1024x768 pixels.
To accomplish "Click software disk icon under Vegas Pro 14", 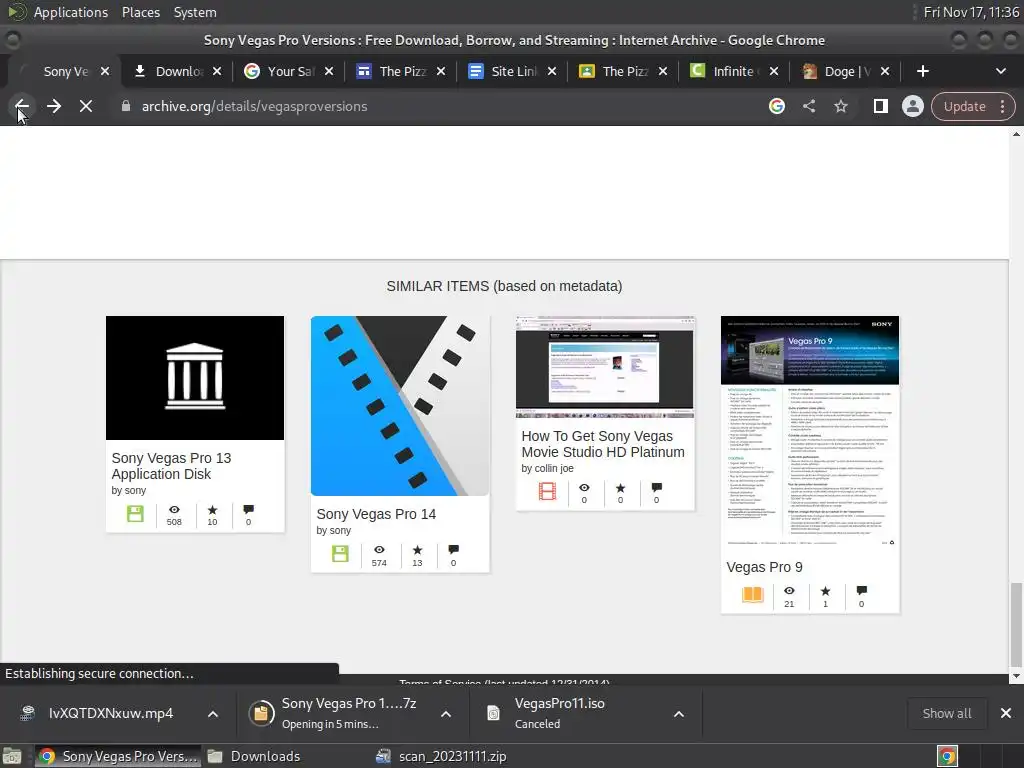I will tap(340, 554).
